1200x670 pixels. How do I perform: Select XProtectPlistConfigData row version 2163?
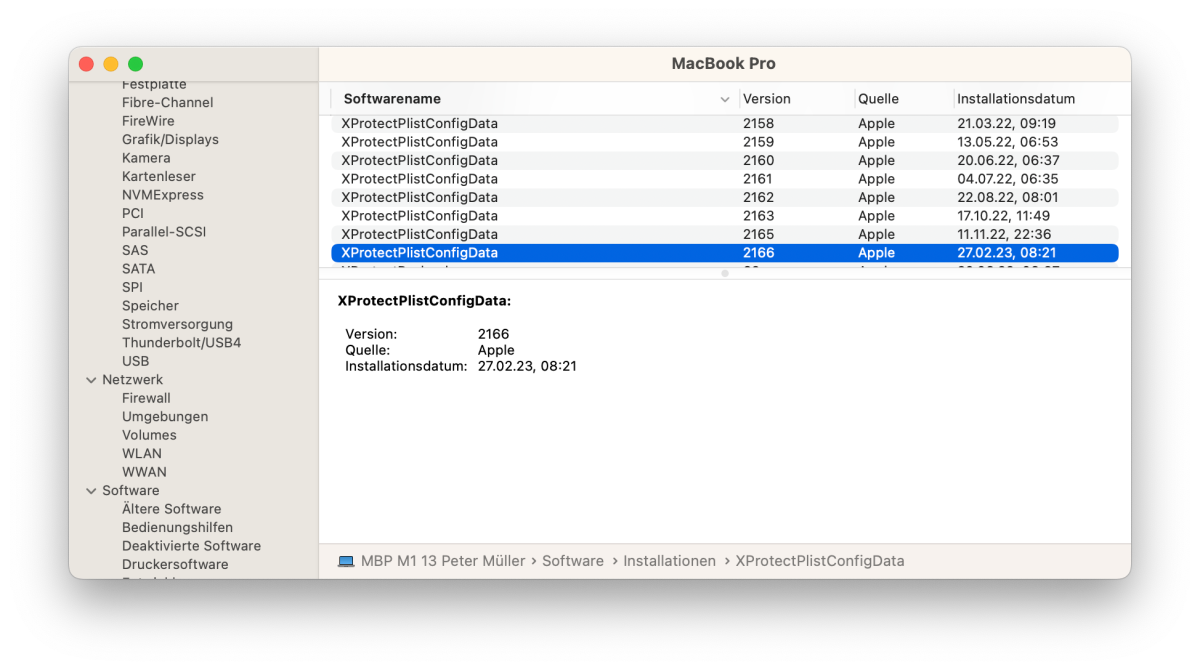[725, 216]
